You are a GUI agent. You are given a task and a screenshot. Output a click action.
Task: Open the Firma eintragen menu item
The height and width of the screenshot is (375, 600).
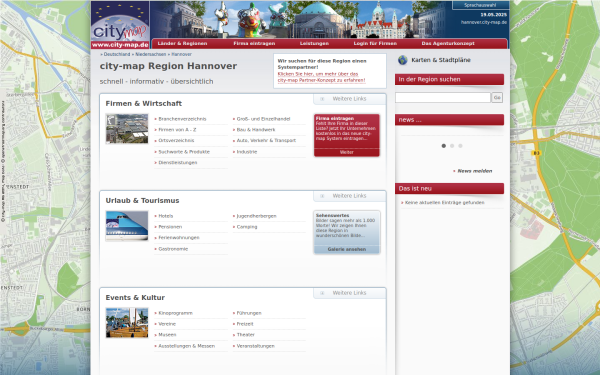(x=254, y=44)
